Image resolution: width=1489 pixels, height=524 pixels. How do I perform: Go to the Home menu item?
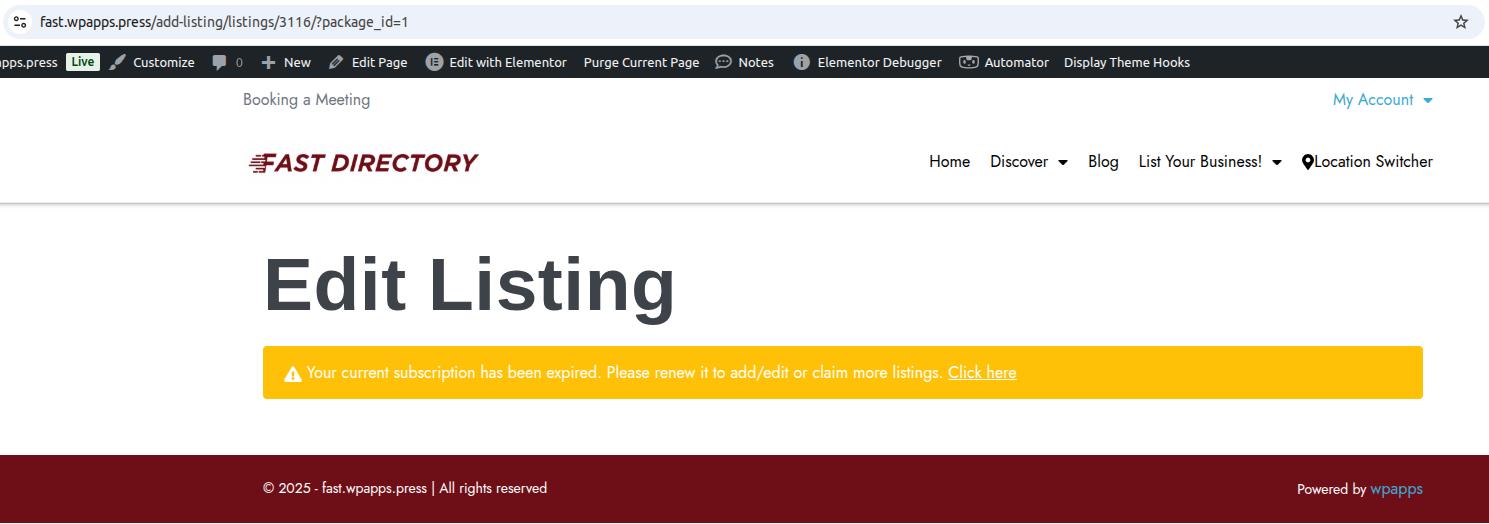coord(949,162)
